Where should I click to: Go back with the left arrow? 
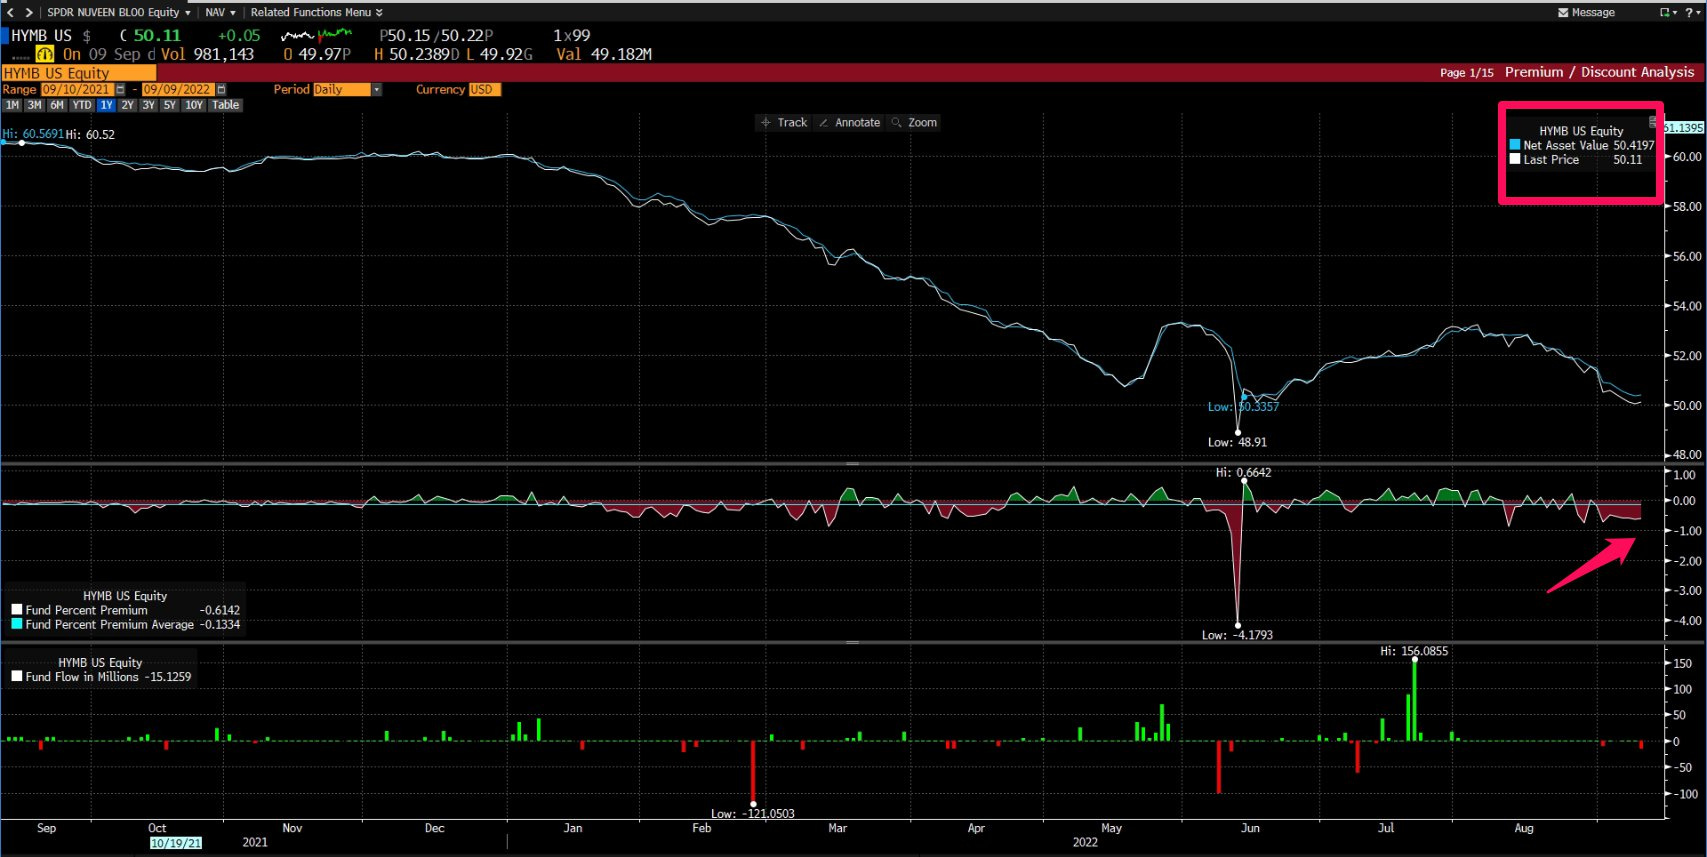point(10,12)
